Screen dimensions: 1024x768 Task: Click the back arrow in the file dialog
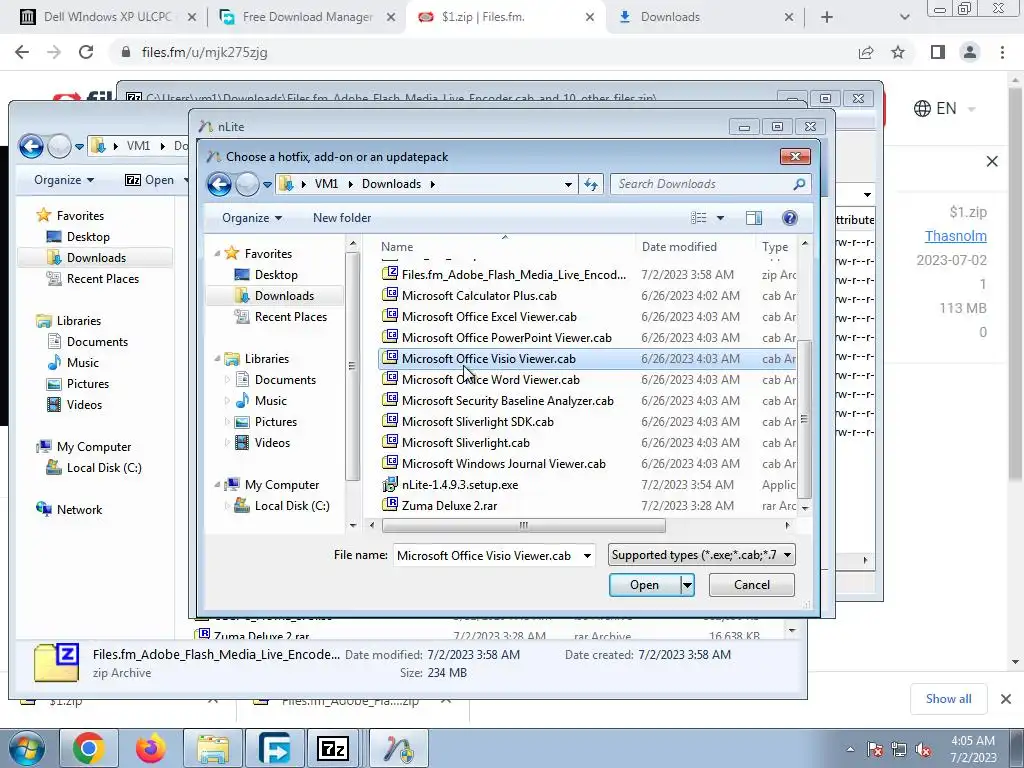219,185
